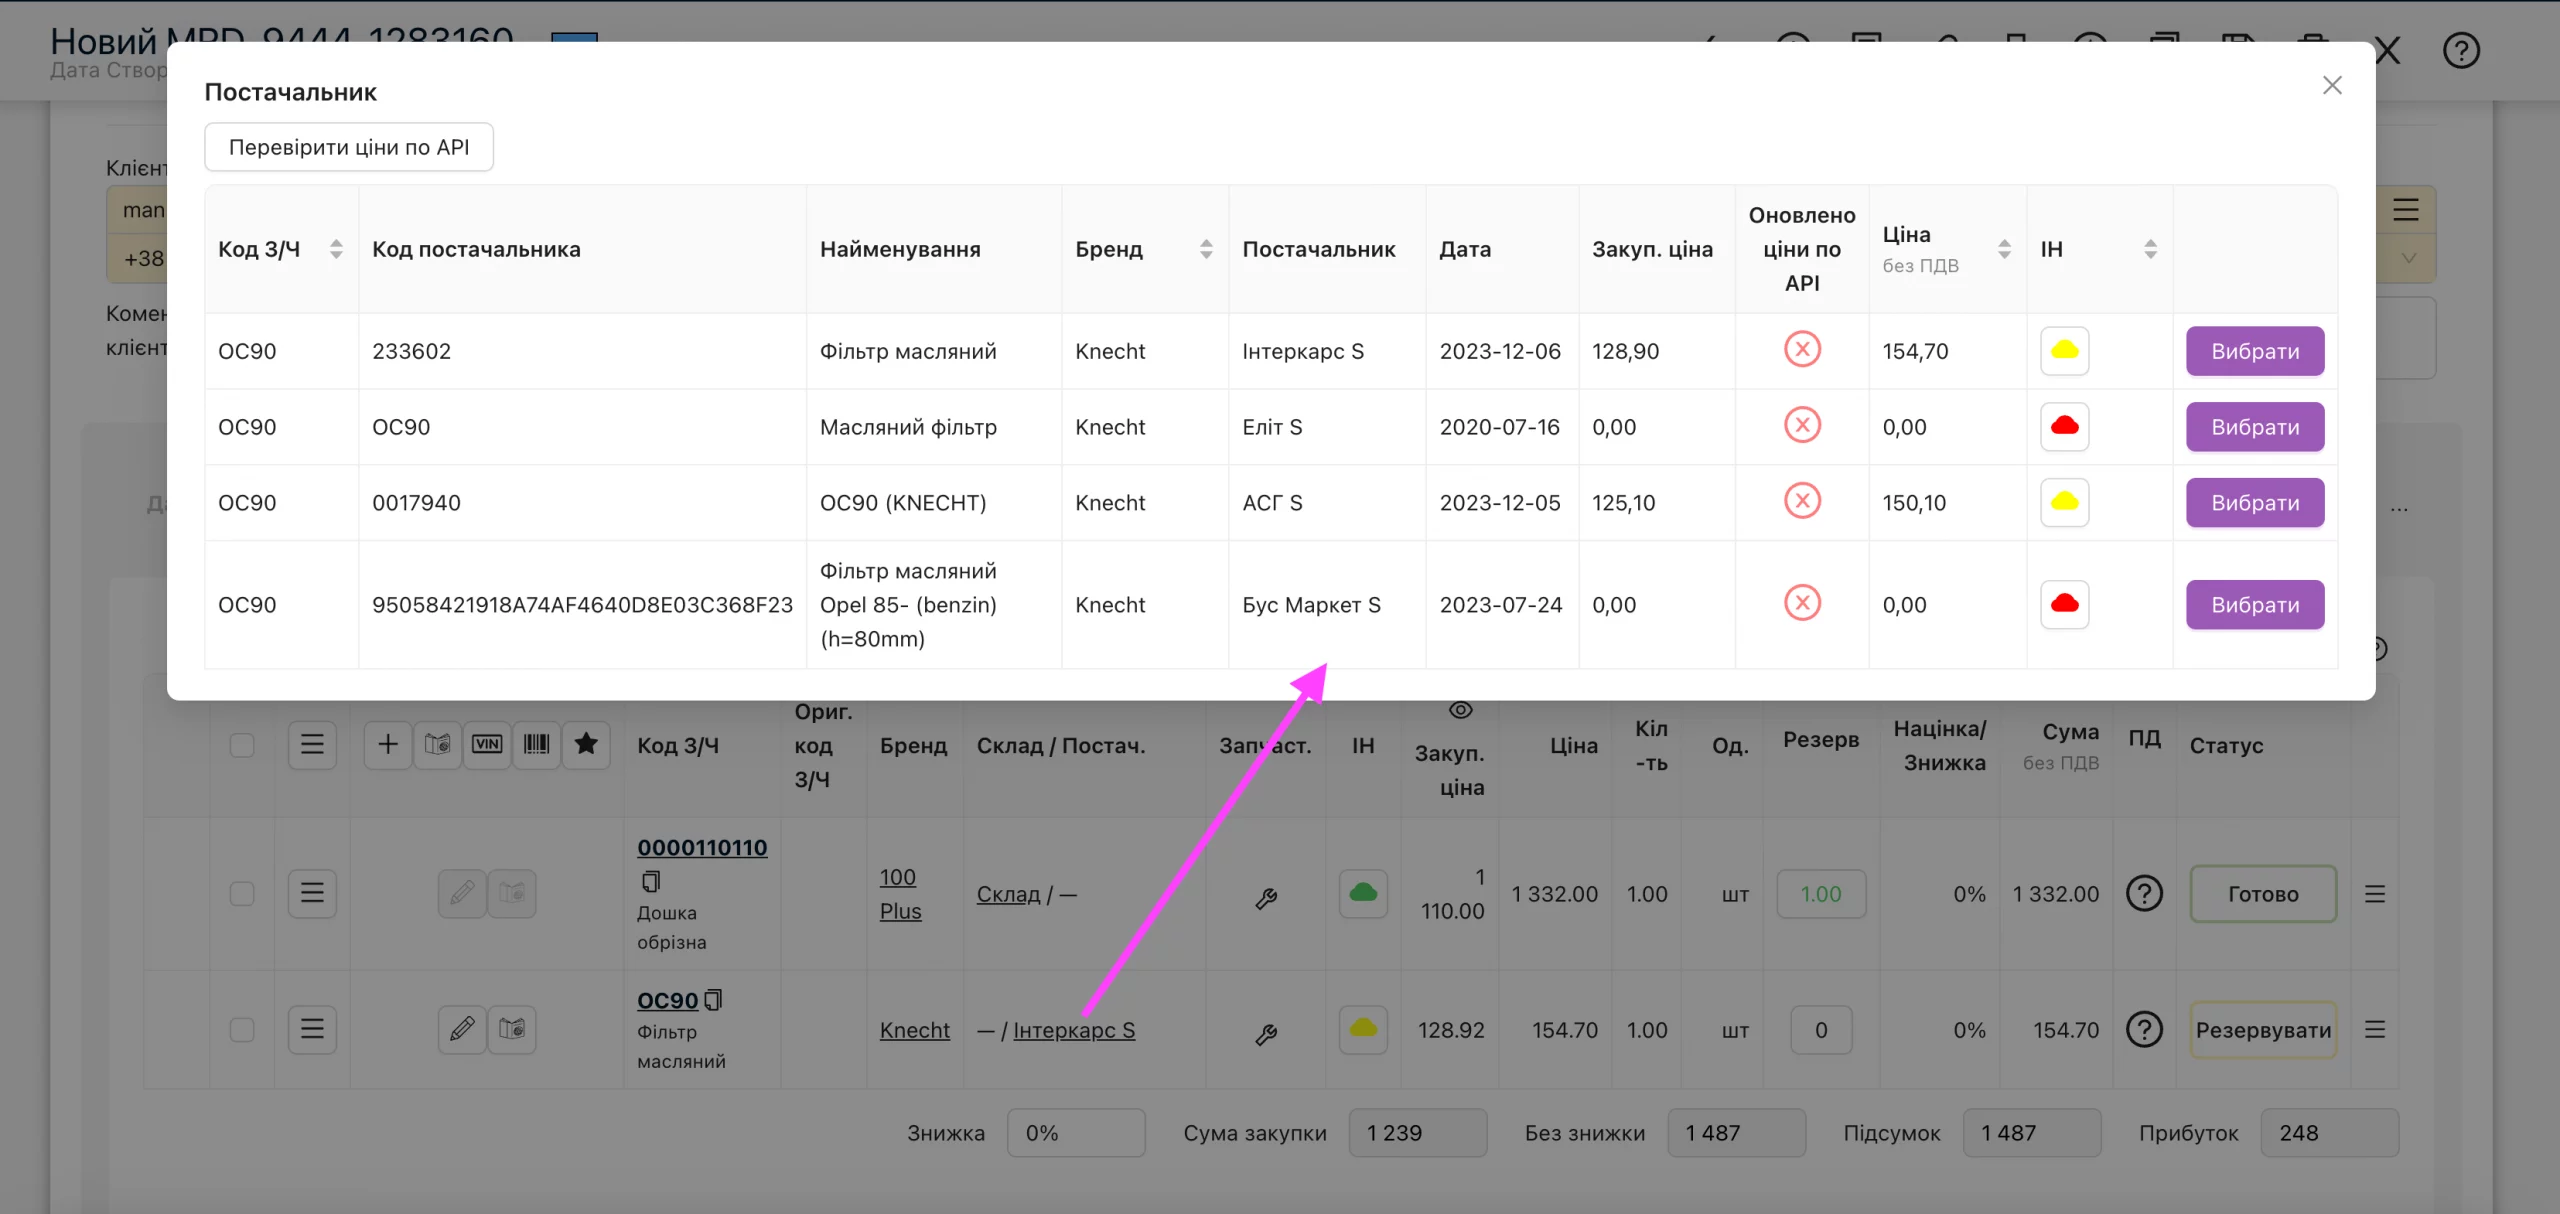Click the star favorites icon
2560x1214 pixels.
pyautogui.click(x=587, y=744)
